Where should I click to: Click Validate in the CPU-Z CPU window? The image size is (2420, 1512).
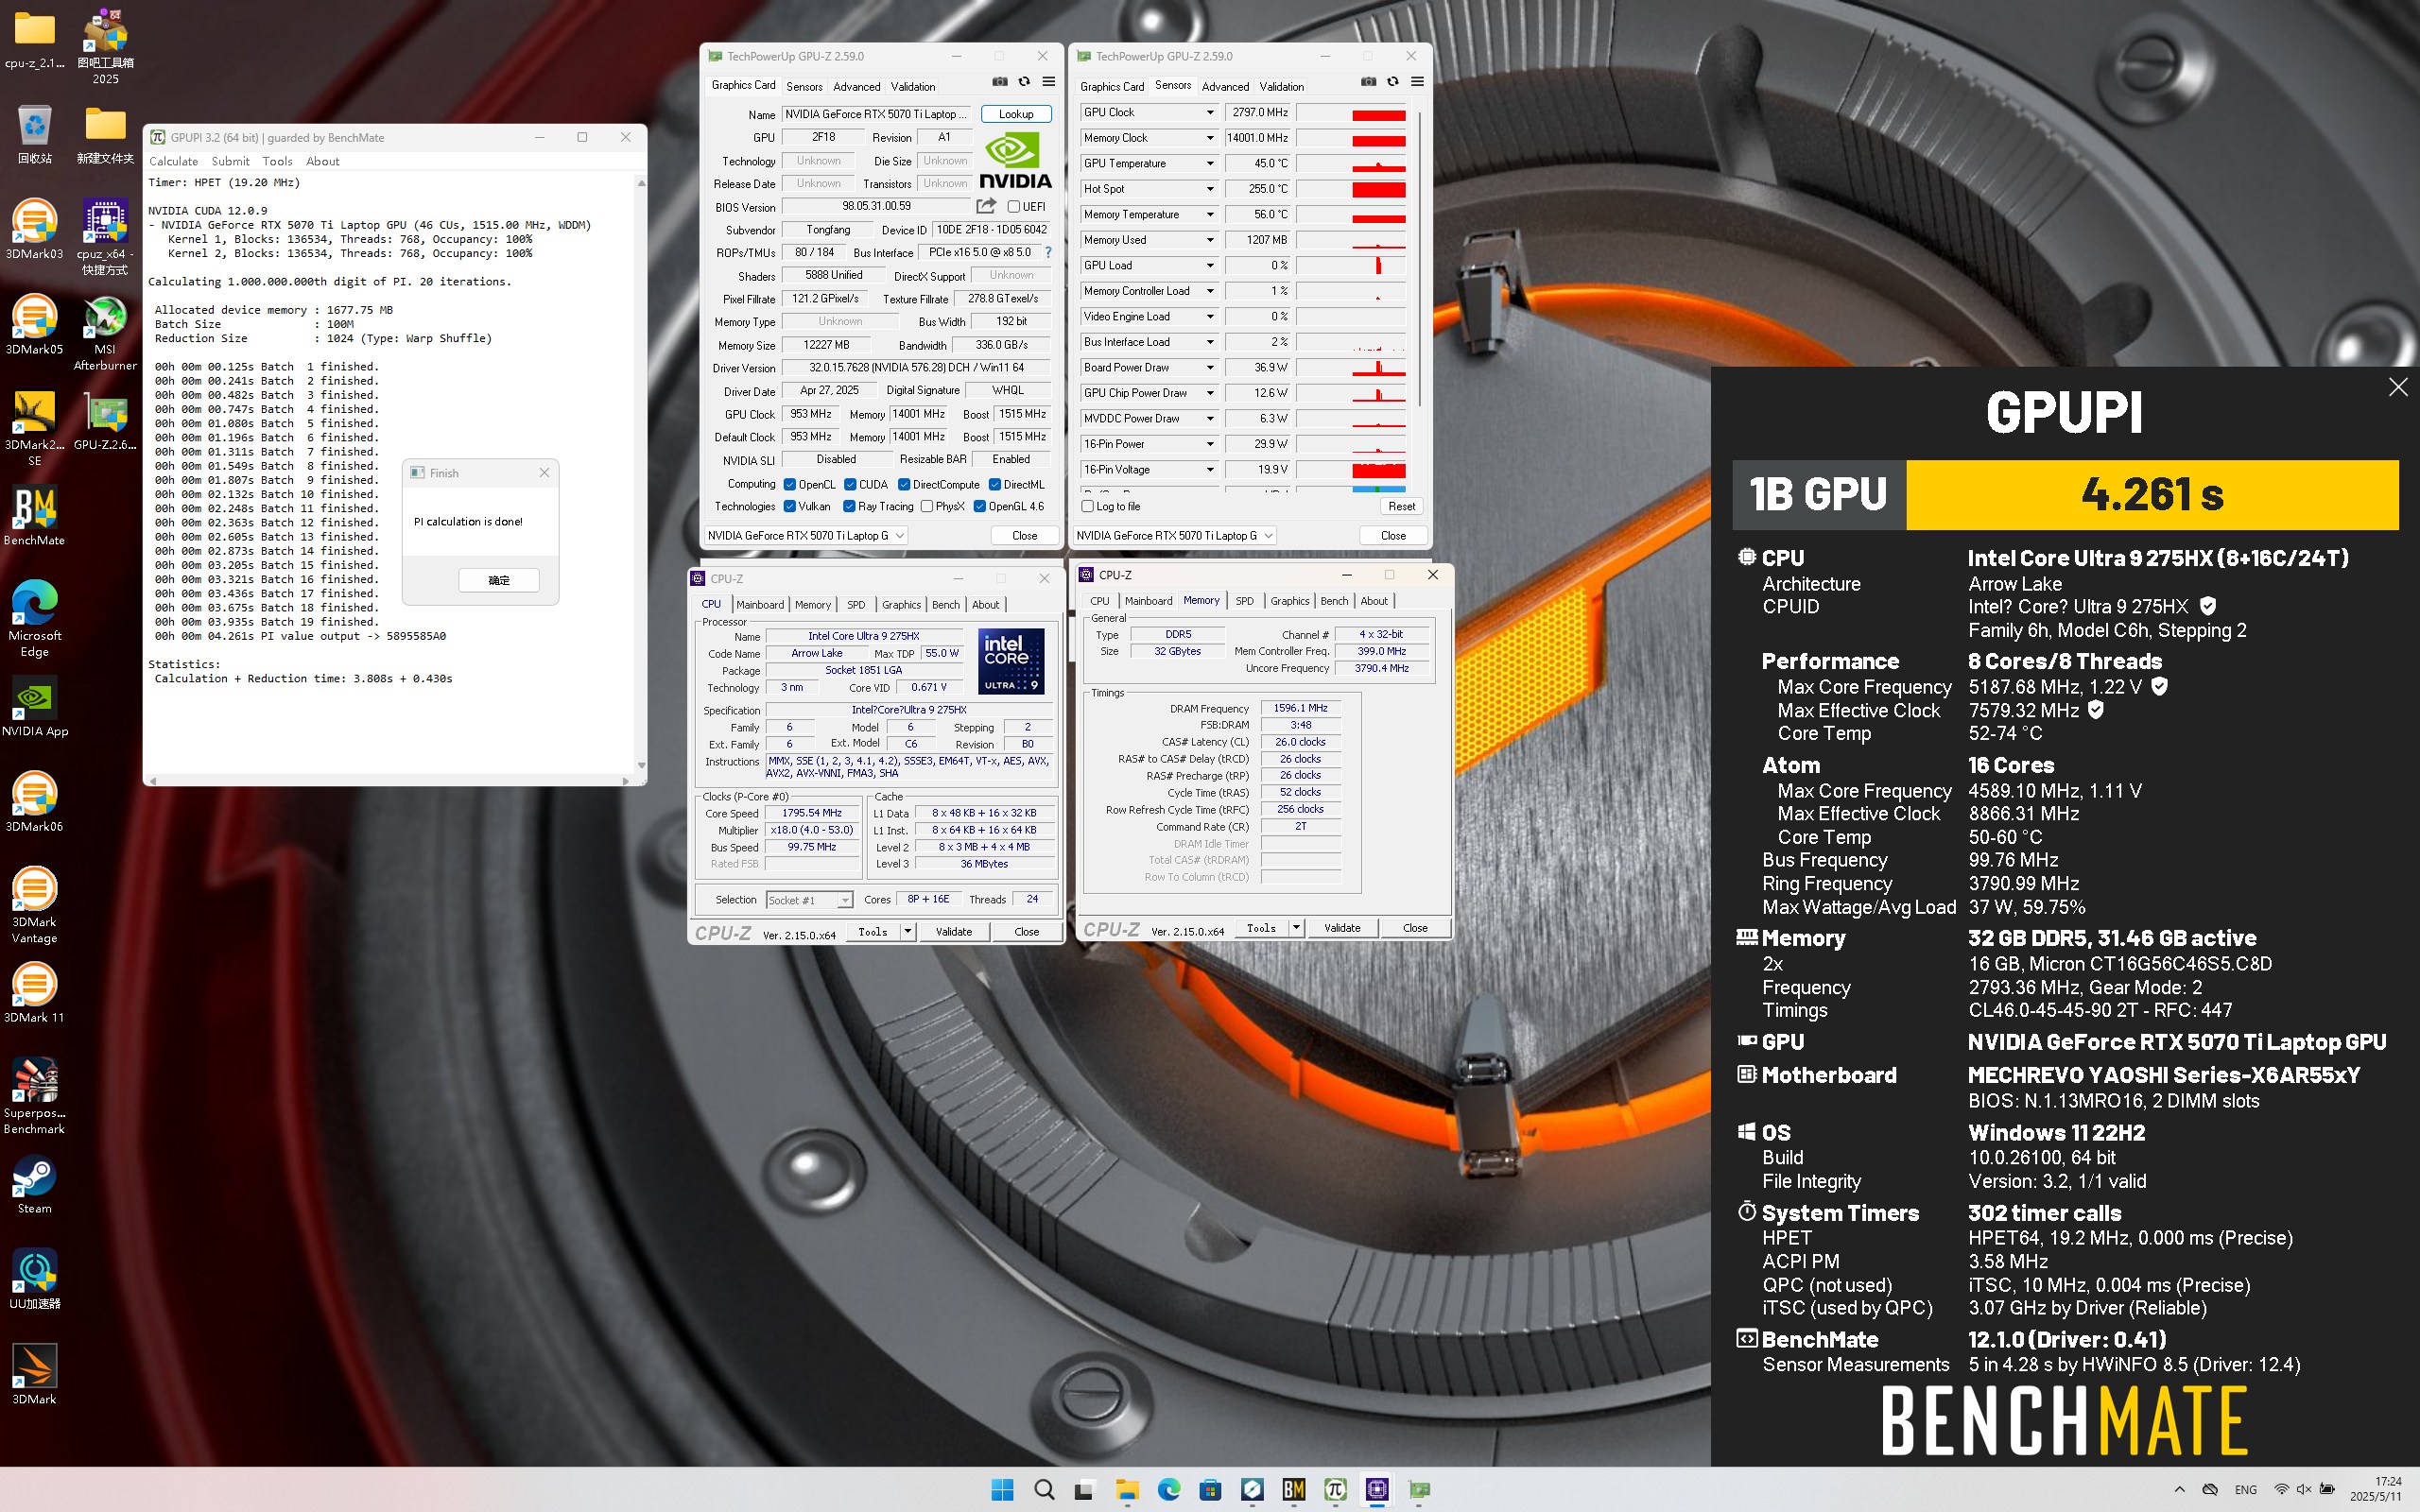[x=954, y=932]
